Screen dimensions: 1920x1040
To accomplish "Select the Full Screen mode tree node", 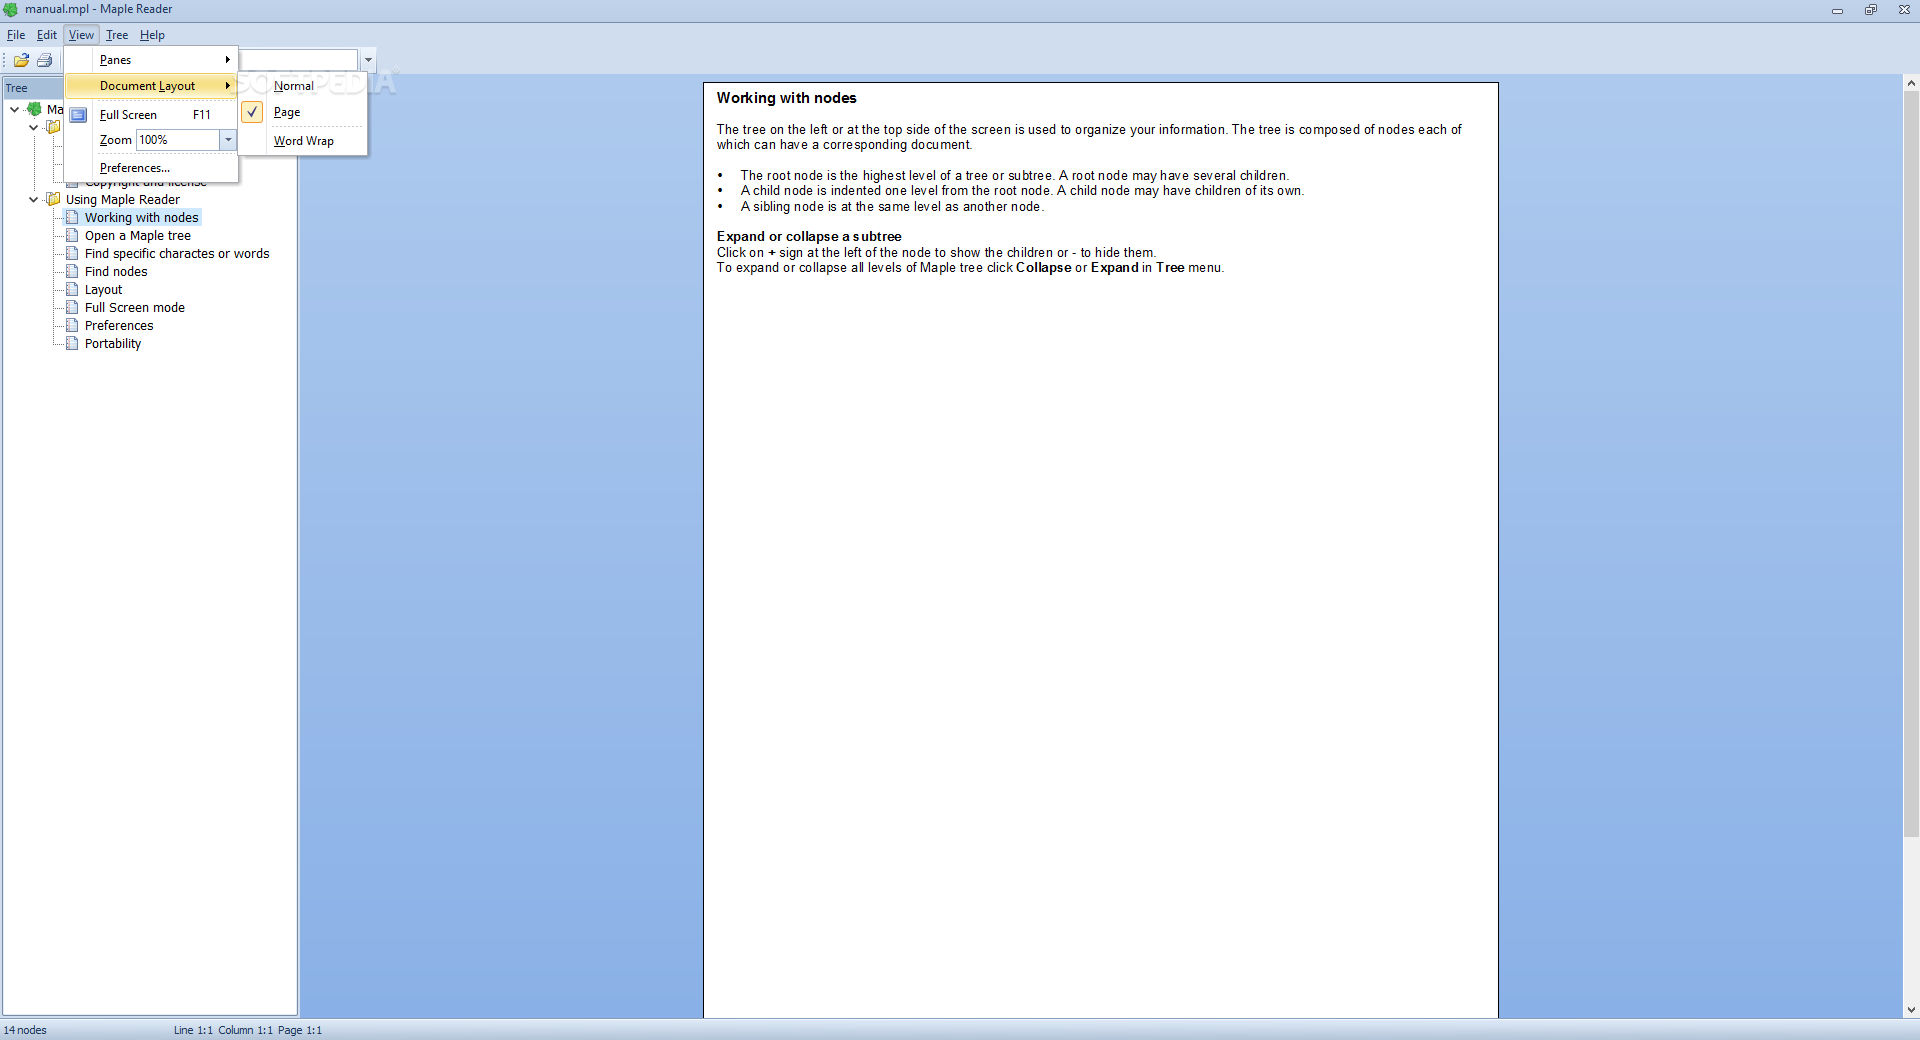I will tap(135, 307).
